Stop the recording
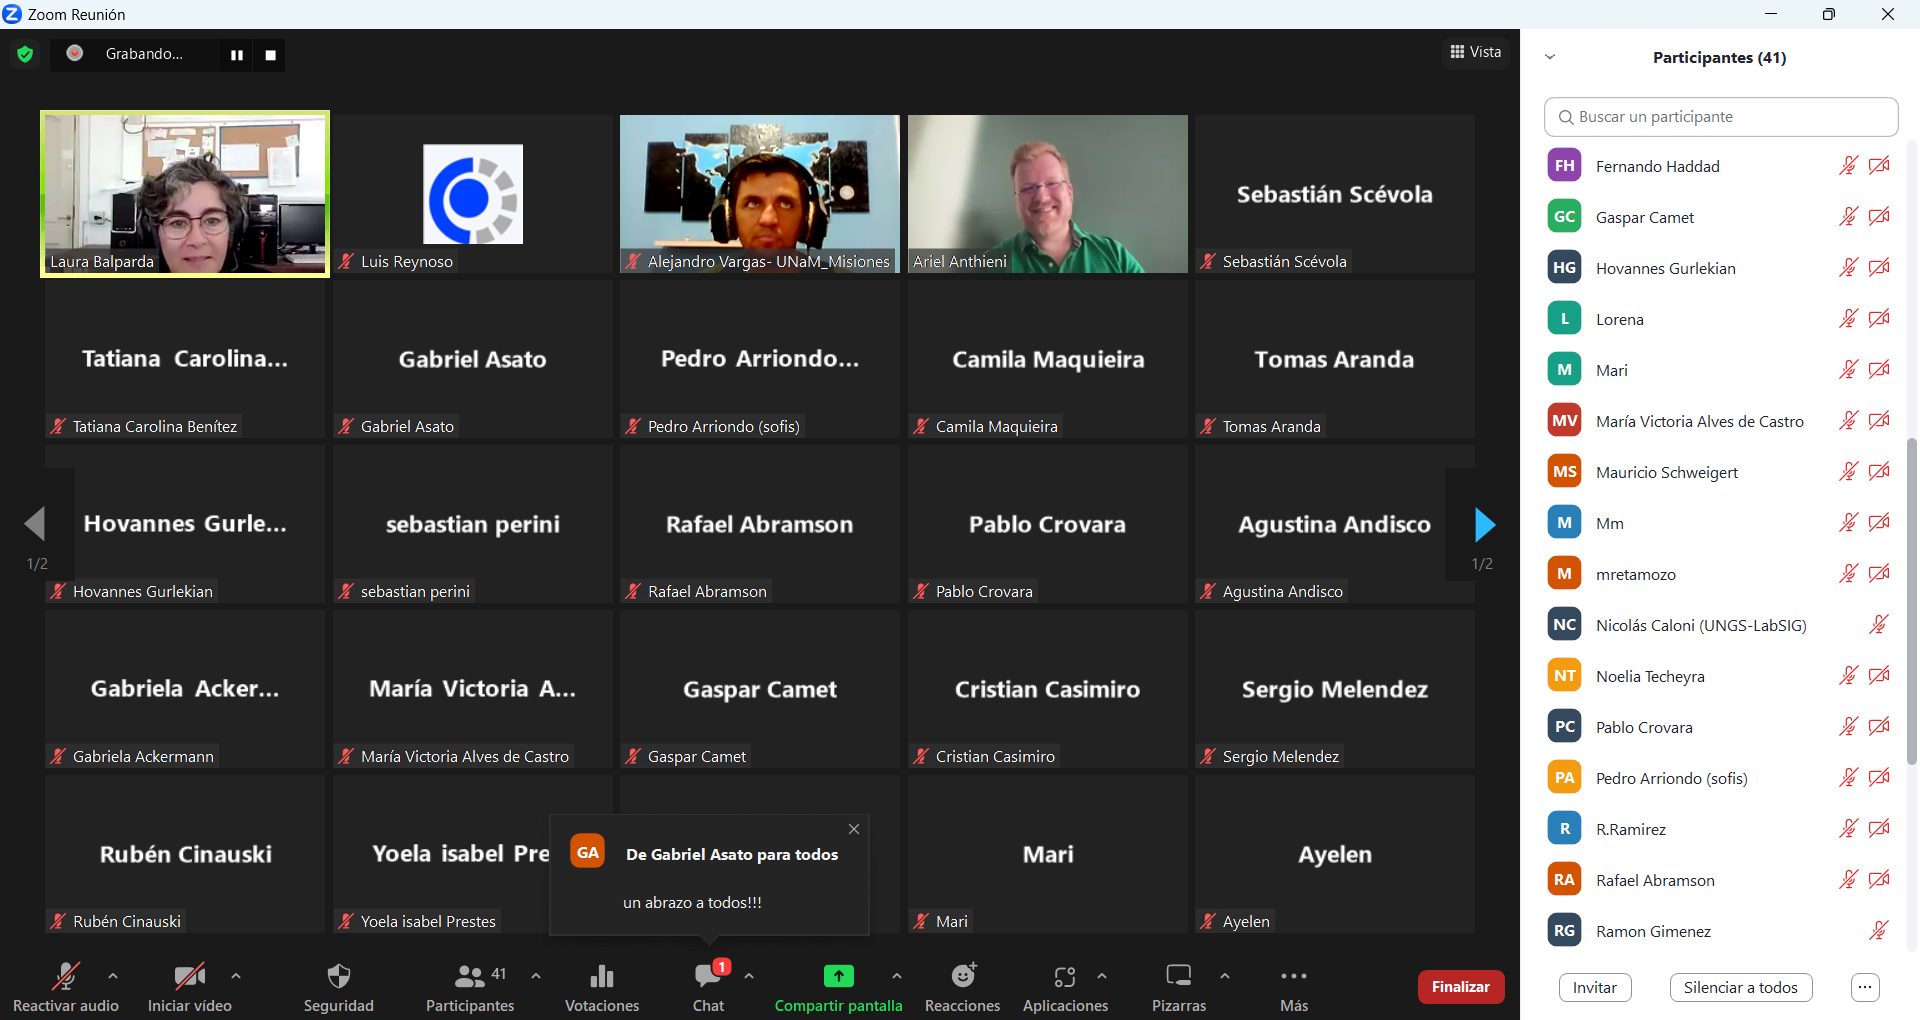The width and height of the screenshot is (1920, 1020). coord(270,55)
